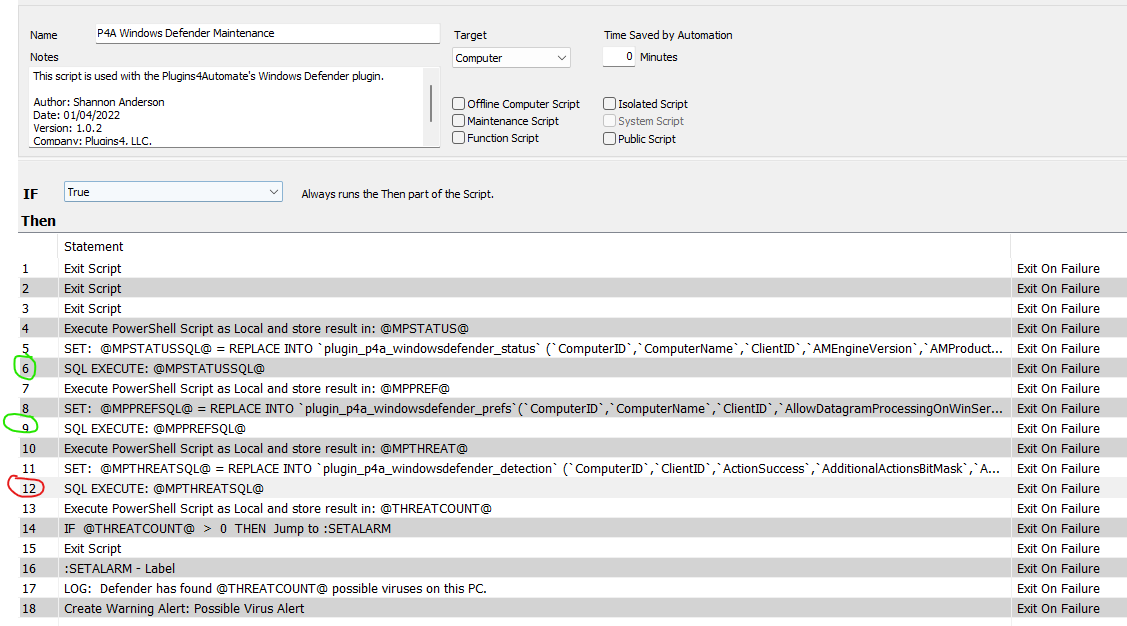Toggle the Maintenance Script checkbox

click(x=459, y=121)
